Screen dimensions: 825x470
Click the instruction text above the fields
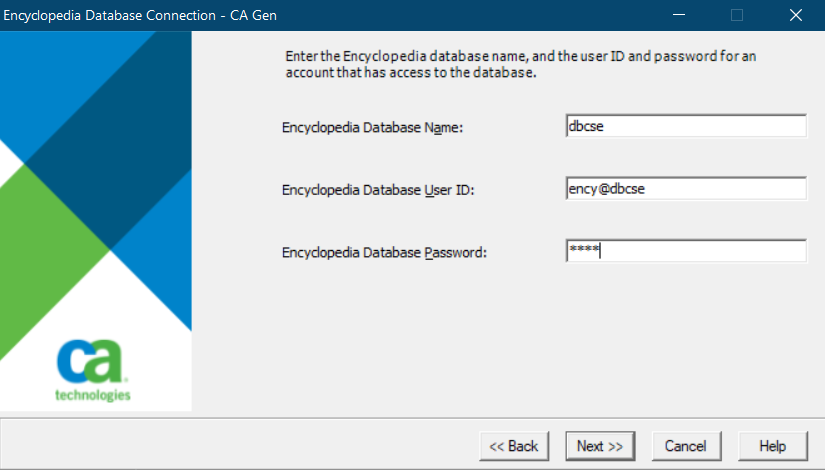[520, 65]
